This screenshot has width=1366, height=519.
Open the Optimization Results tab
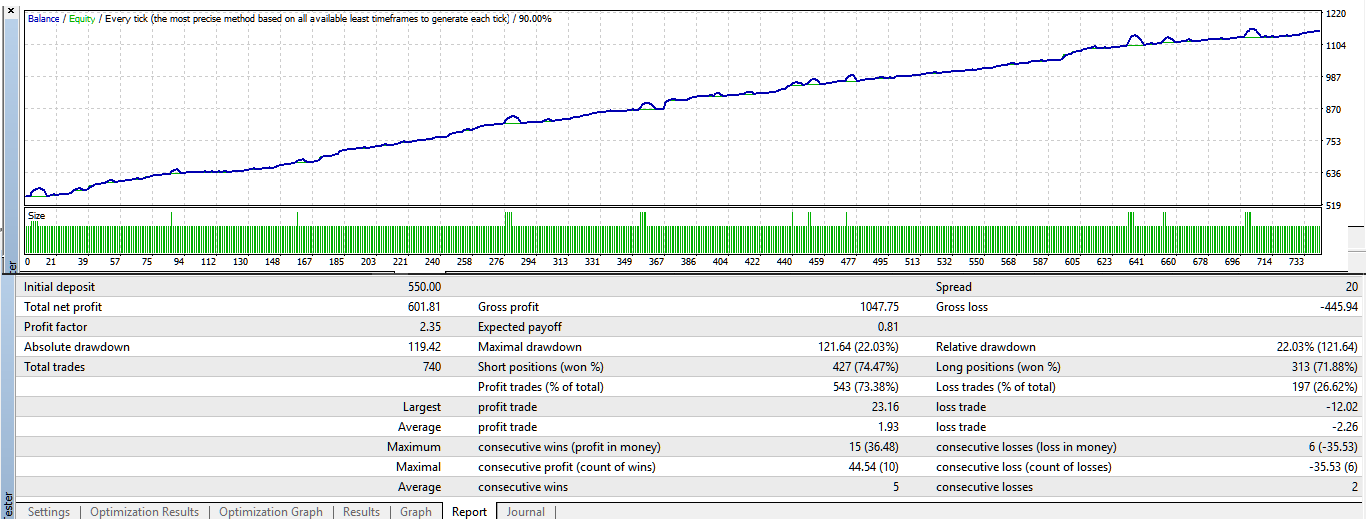pyautogui.click(x=144, y=511)
